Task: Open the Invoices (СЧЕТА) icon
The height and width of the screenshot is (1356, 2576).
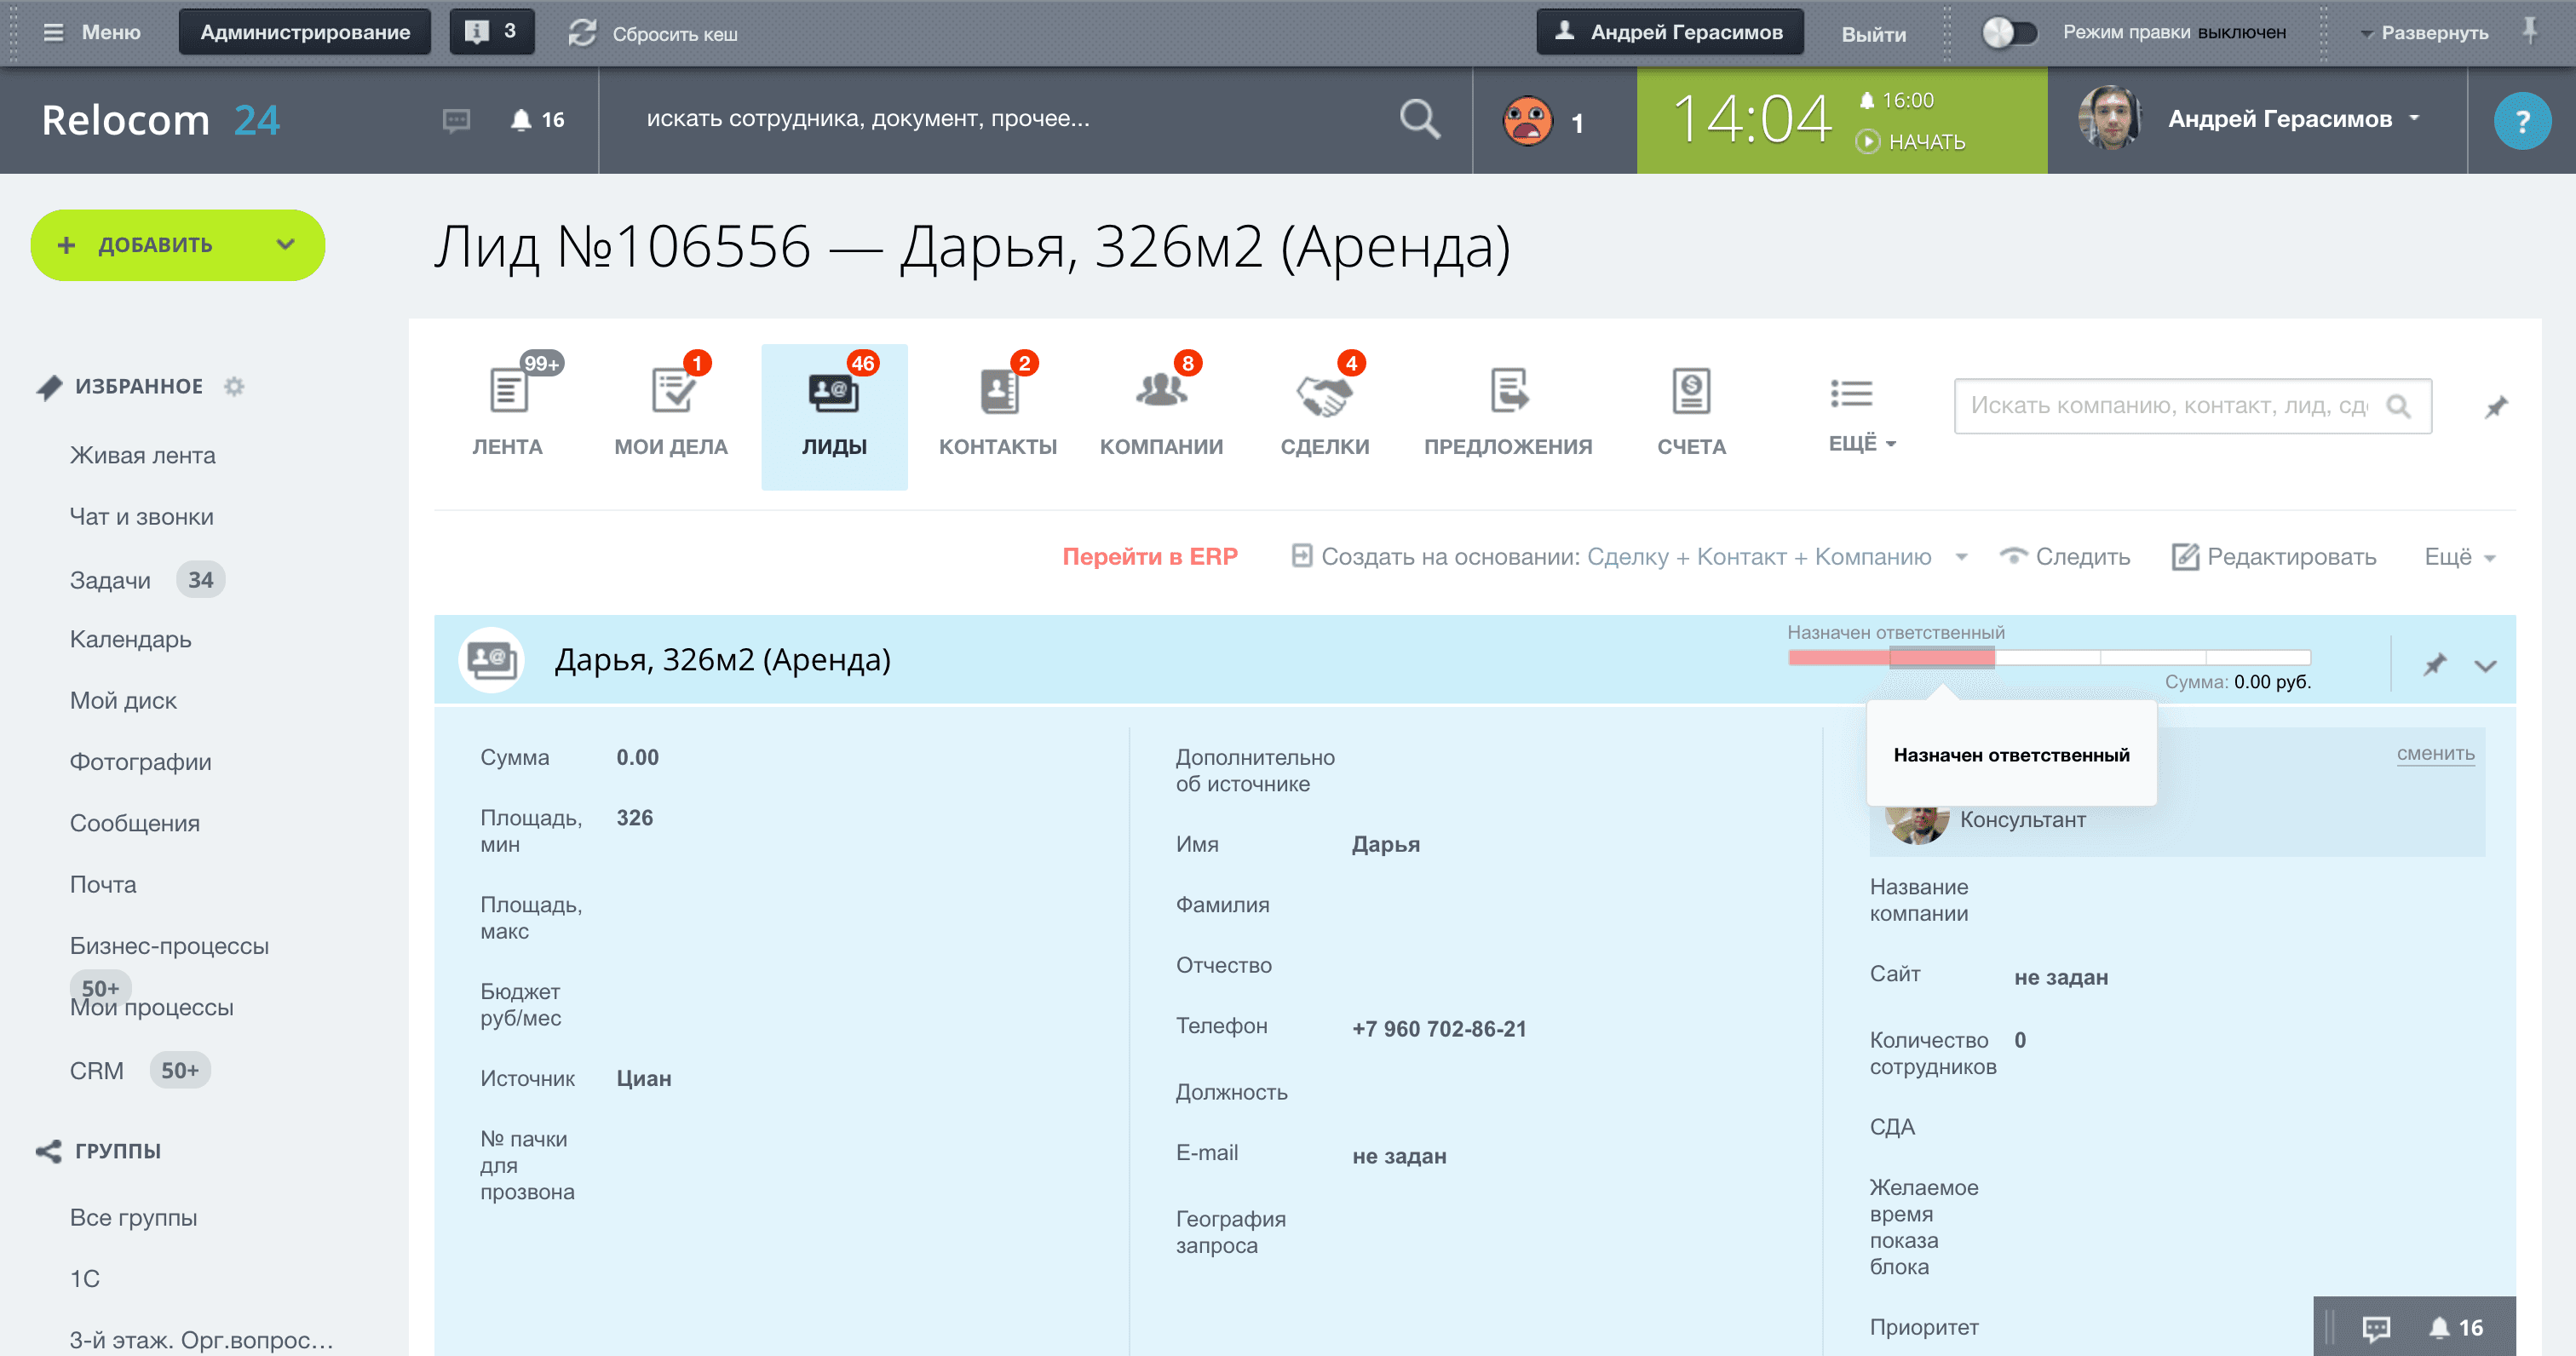Action: coord(1690,390)
